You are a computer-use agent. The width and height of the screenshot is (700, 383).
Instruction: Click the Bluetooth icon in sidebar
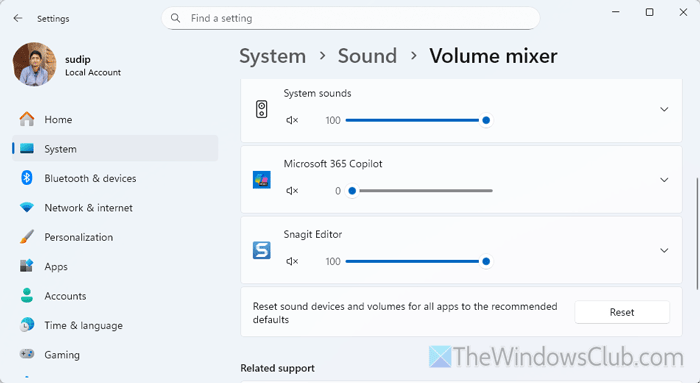pyautogui.click(x=27, y=178)
